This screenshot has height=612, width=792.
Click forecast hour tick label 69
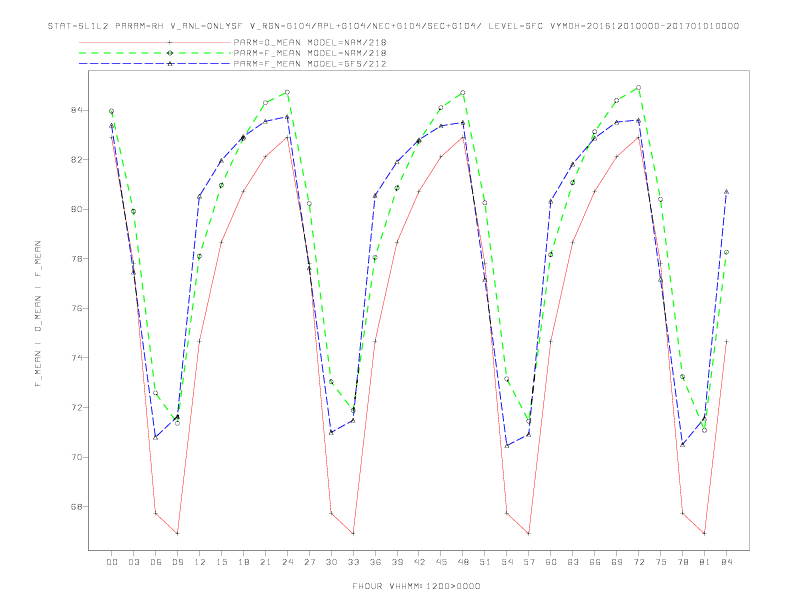point(617,562)
